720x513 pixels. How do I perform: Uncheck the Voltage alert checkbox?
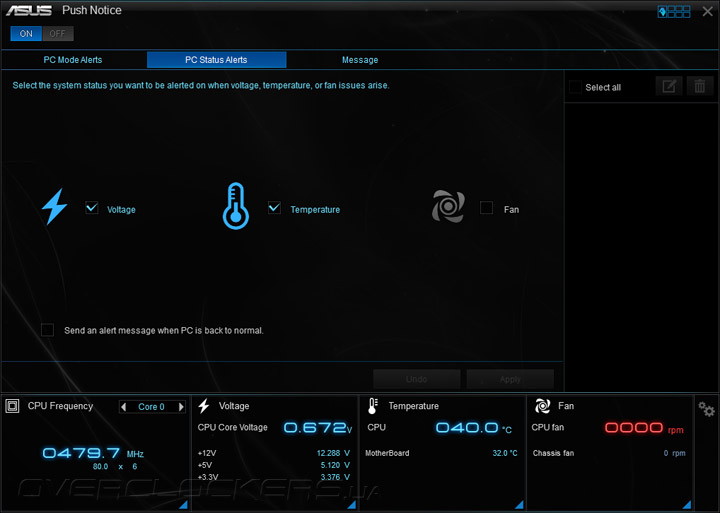pyautogui.click(x=92, y=208)
